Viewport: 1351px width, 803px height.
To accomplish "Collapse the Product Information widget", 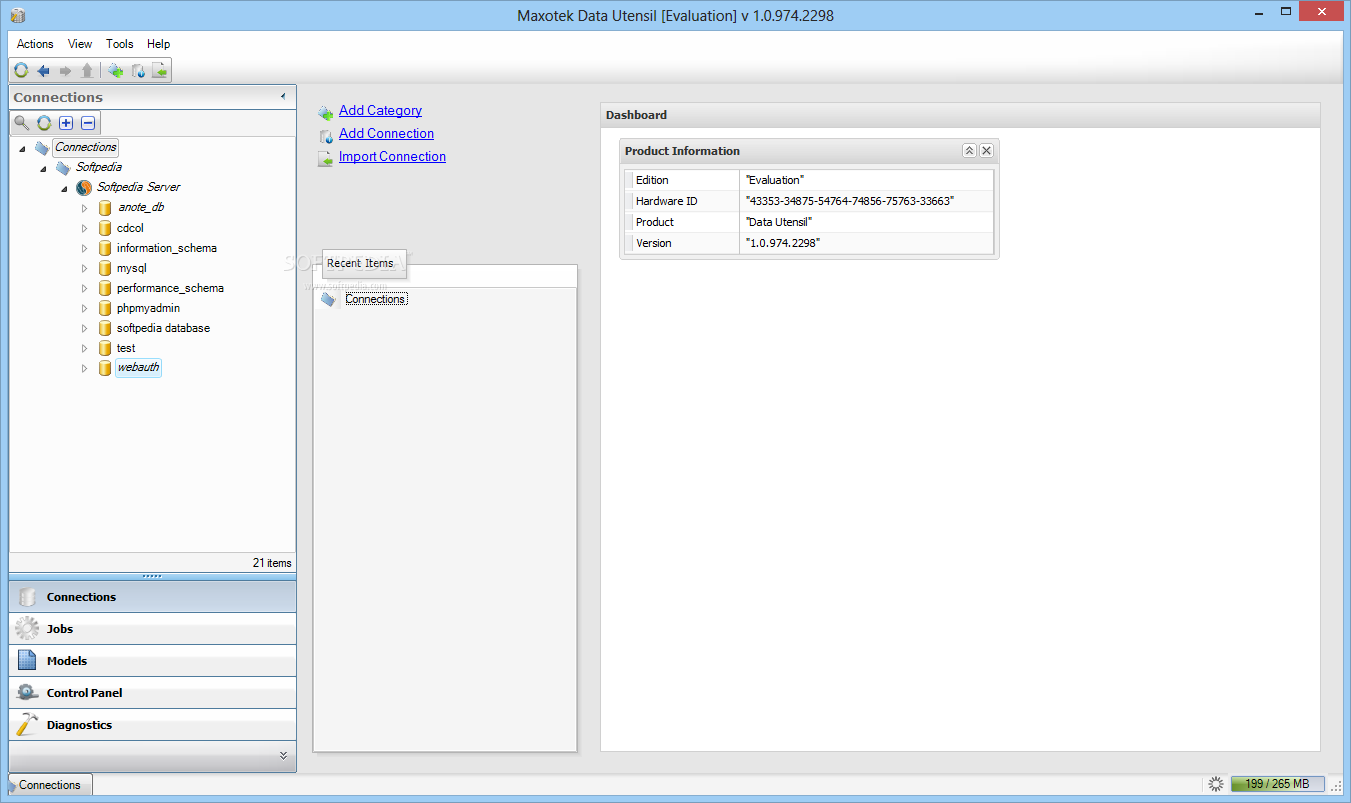I will (969, 151).
